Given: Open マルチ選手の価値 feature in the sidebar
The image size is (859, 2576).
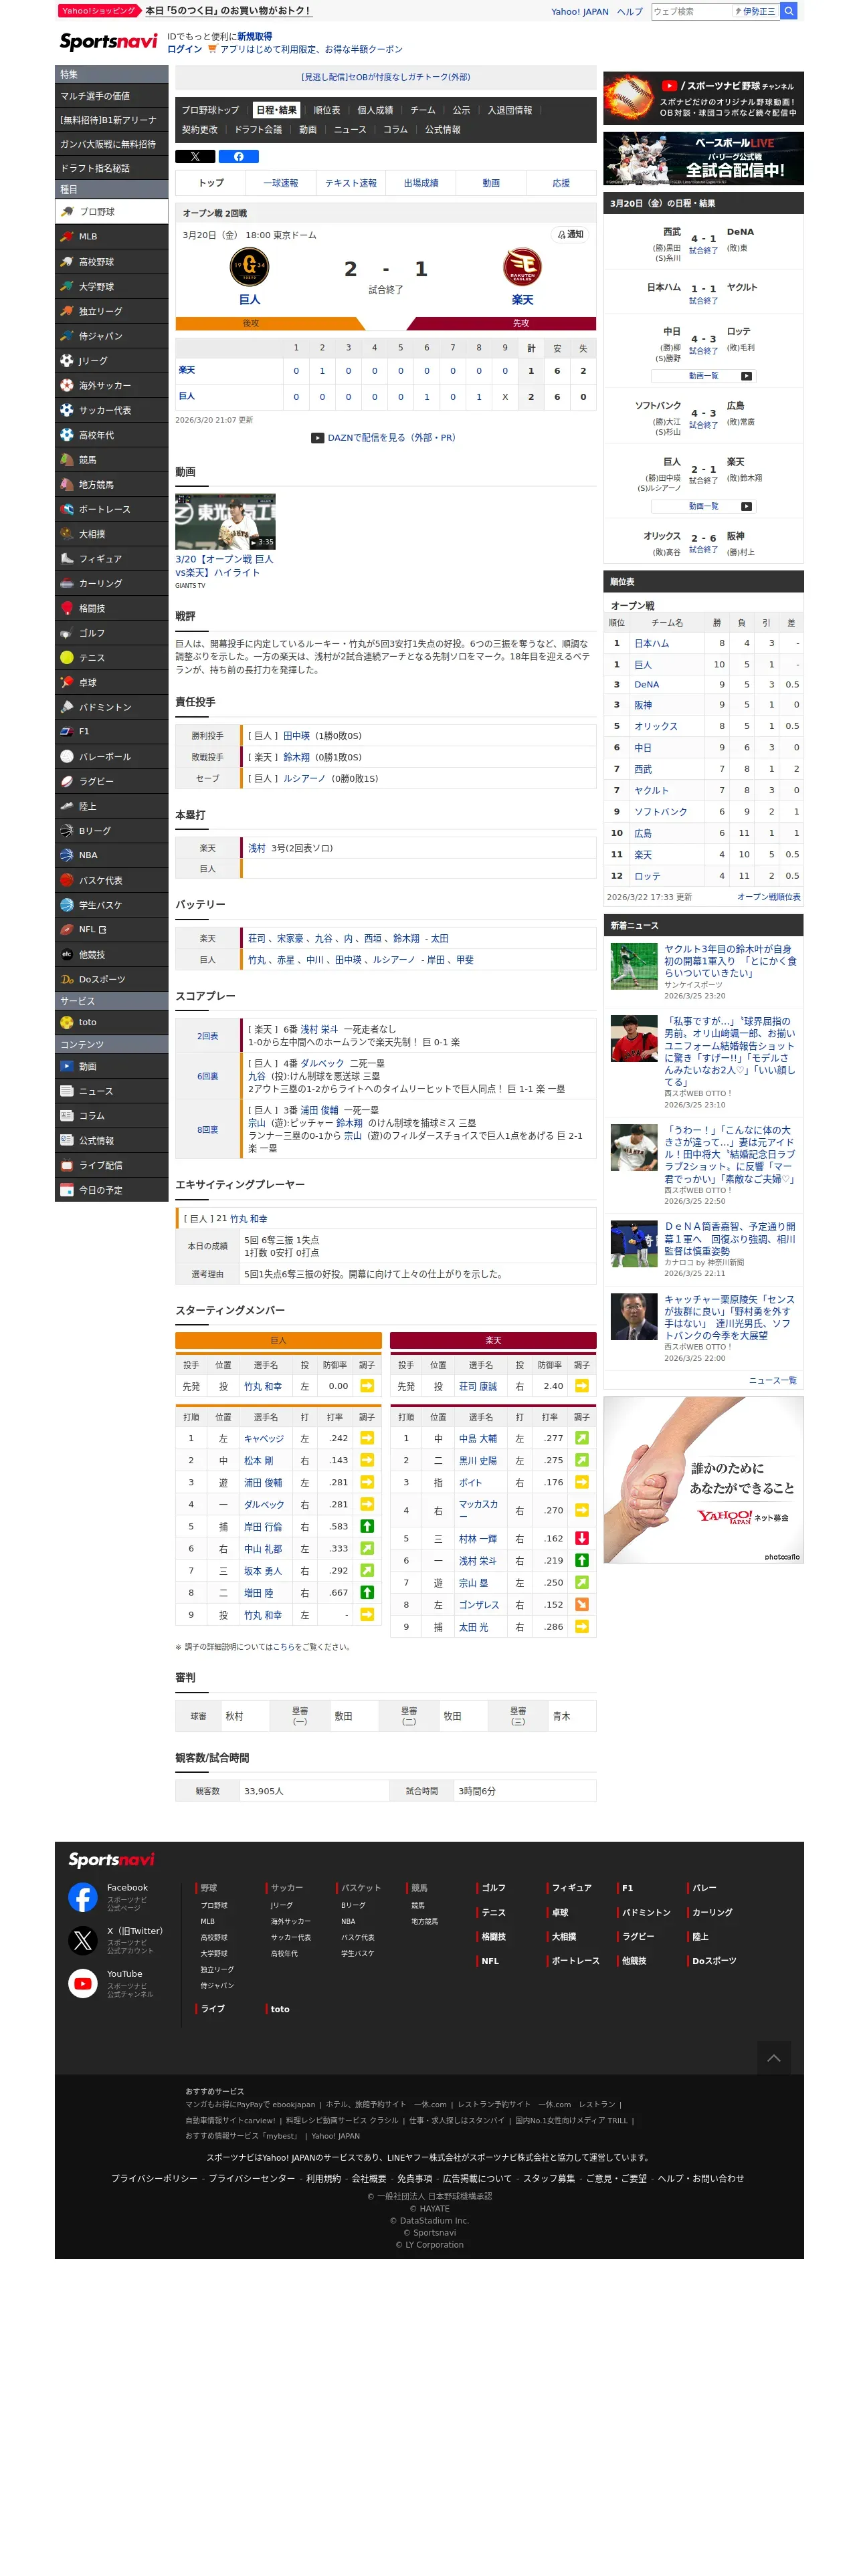Looking at the screenshot, I should pos(111,96).
